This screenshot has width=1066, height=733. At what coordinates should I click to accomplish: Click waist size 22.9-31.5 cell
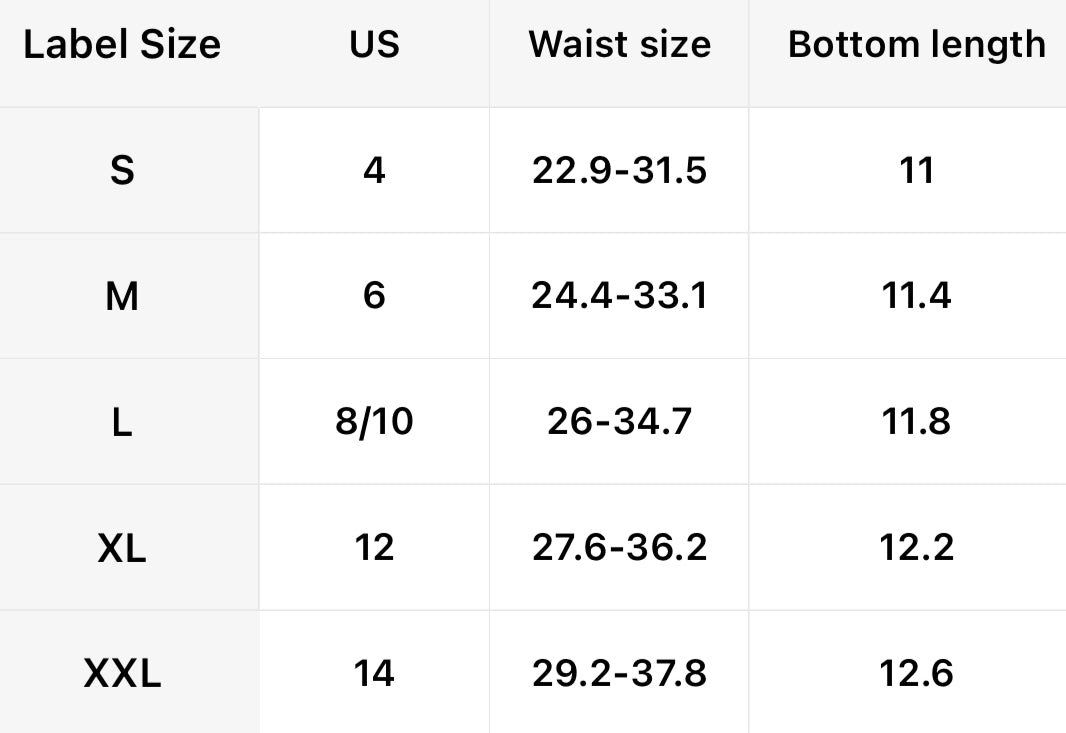619,171
